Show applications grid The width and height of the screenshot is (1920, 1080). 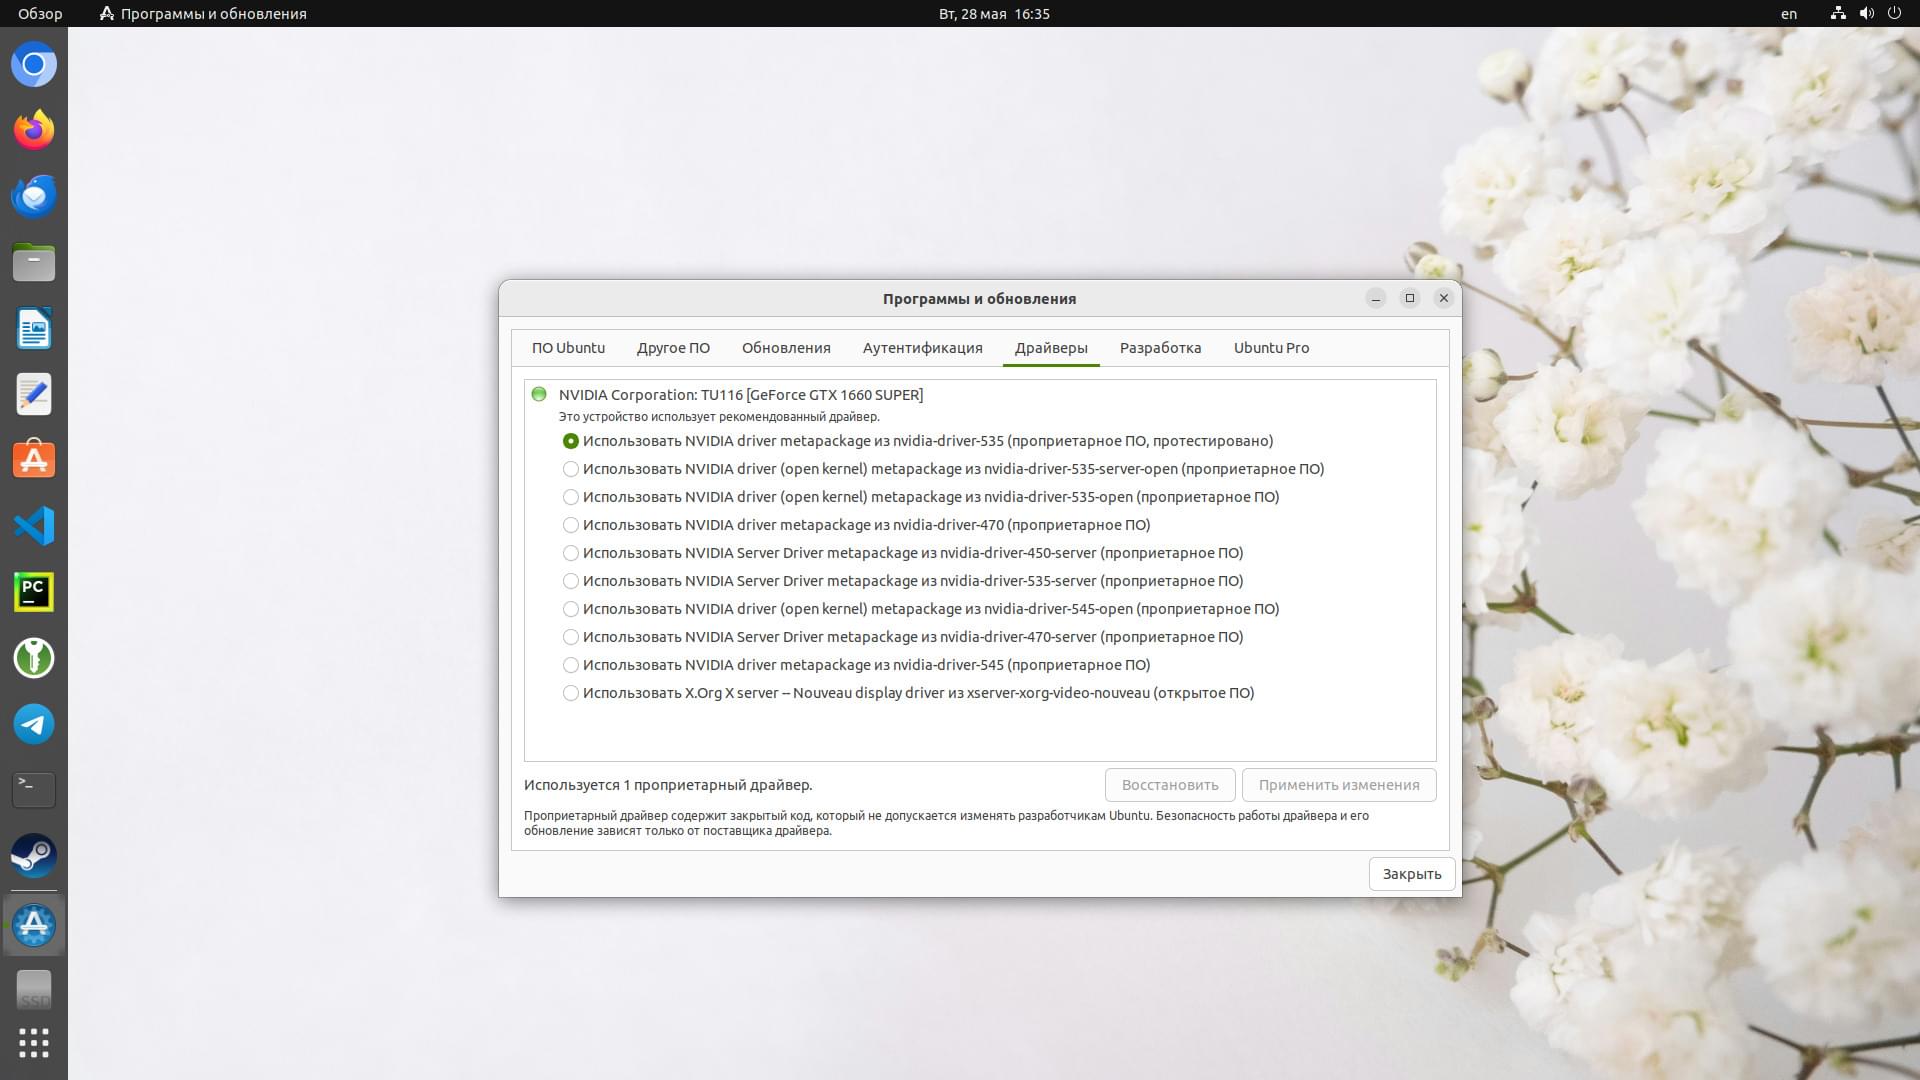[34, 1043]
